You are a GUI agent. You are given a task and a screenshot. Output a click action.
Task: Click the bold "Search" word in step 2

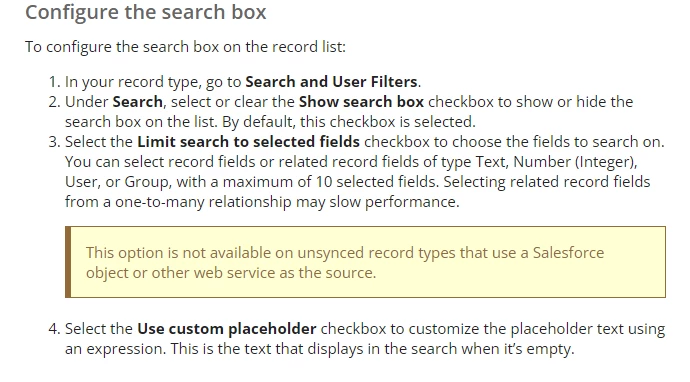click(x=137, y=102)
